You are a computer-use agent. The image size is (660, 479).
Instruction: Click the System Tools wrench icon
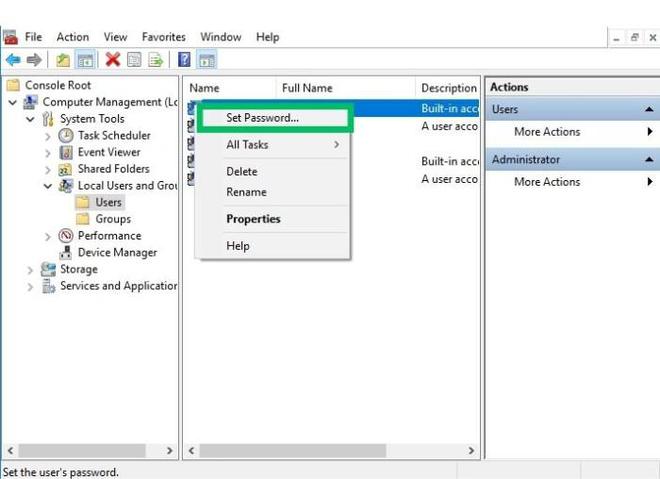point(48,119)
